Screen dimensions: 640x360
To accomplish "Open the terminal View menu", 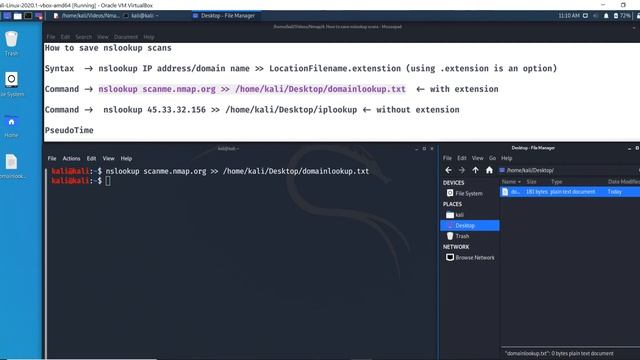I will coord(108,158).
